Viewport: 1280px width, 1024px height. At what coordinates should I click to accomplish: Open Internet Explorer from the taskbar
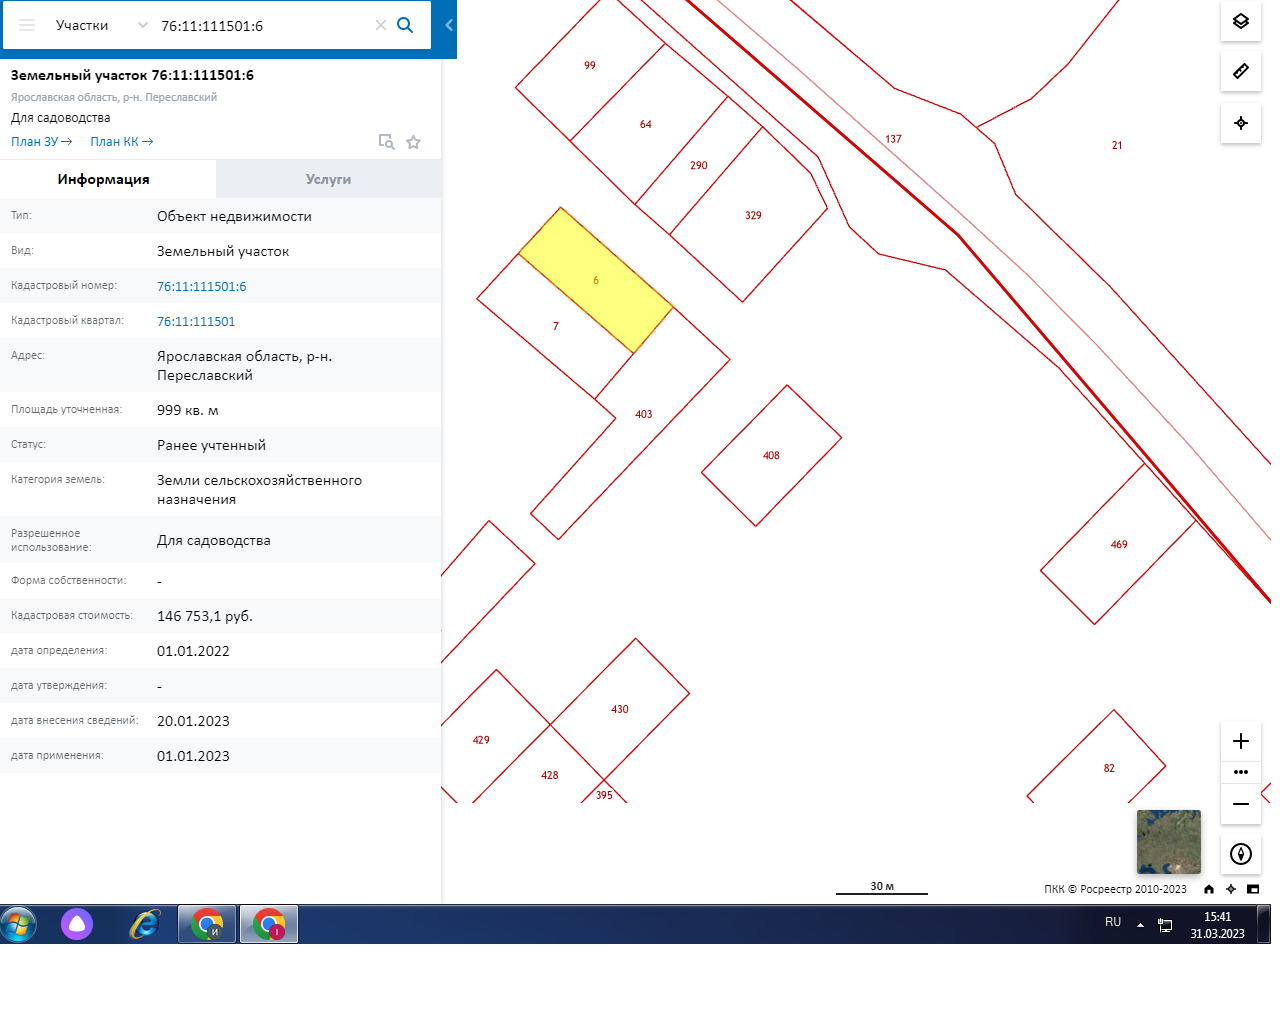[145, 924]
